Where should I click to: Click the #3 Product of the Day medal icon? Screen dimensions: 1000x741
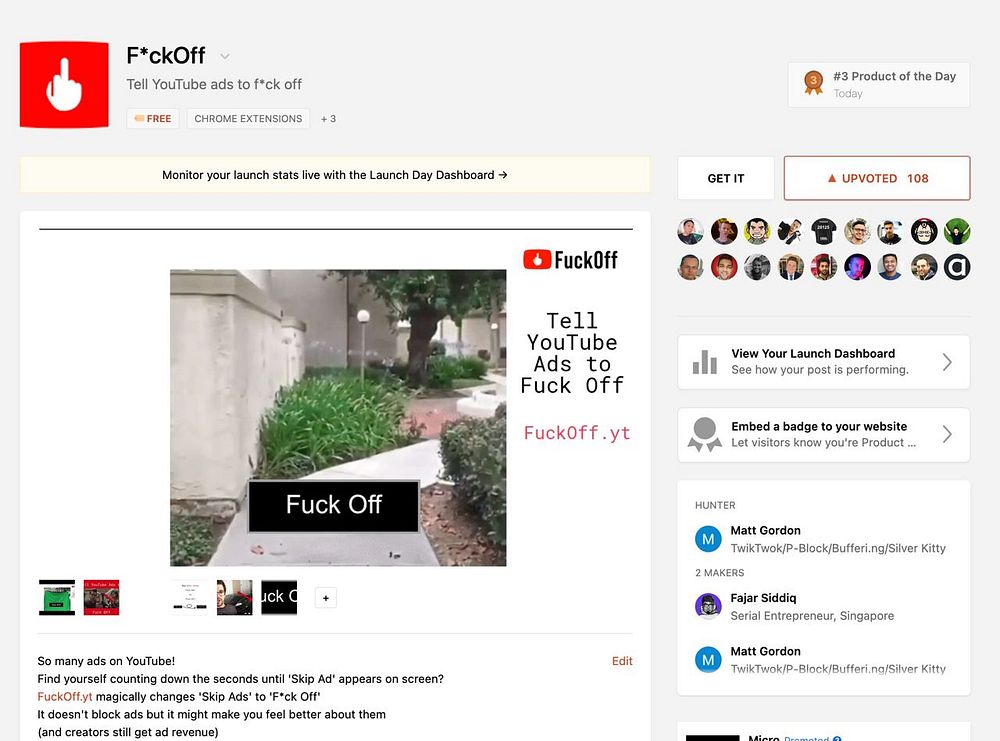tap(813, 83)
